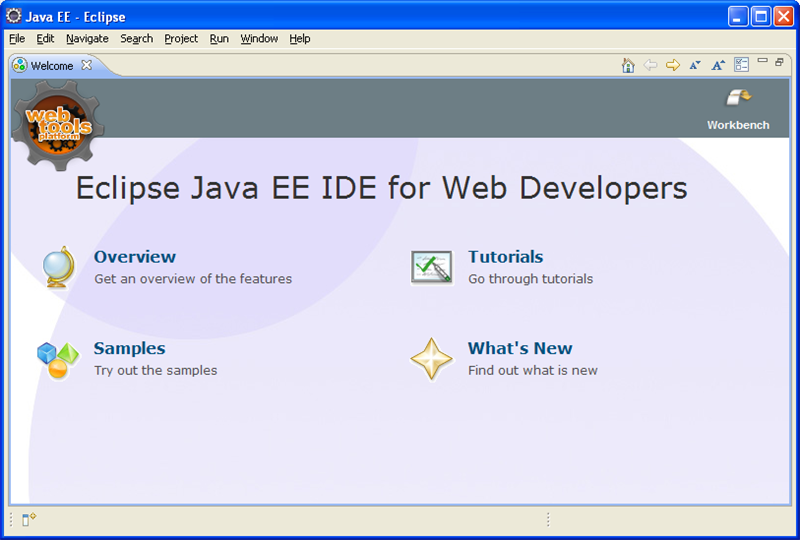Click the Samples shapes icon
The image size is (800, 540).
[x=58, y=361]
